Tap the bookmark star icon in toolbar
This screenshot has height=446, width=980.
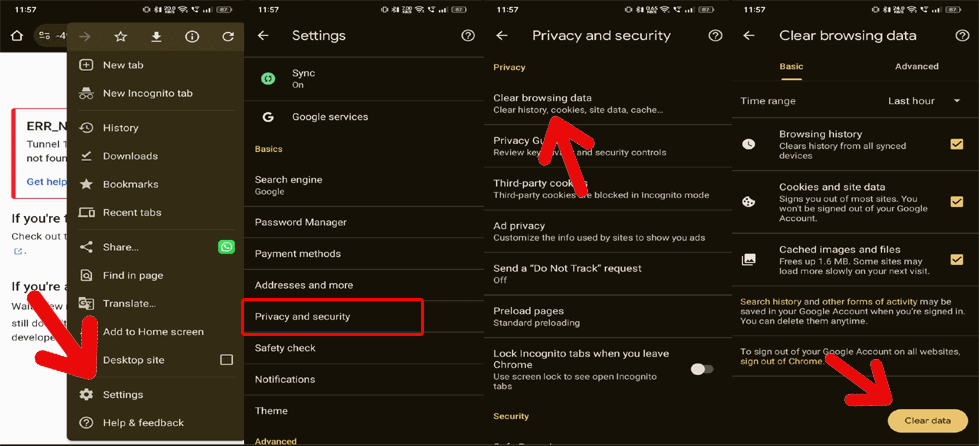[121, 36]
